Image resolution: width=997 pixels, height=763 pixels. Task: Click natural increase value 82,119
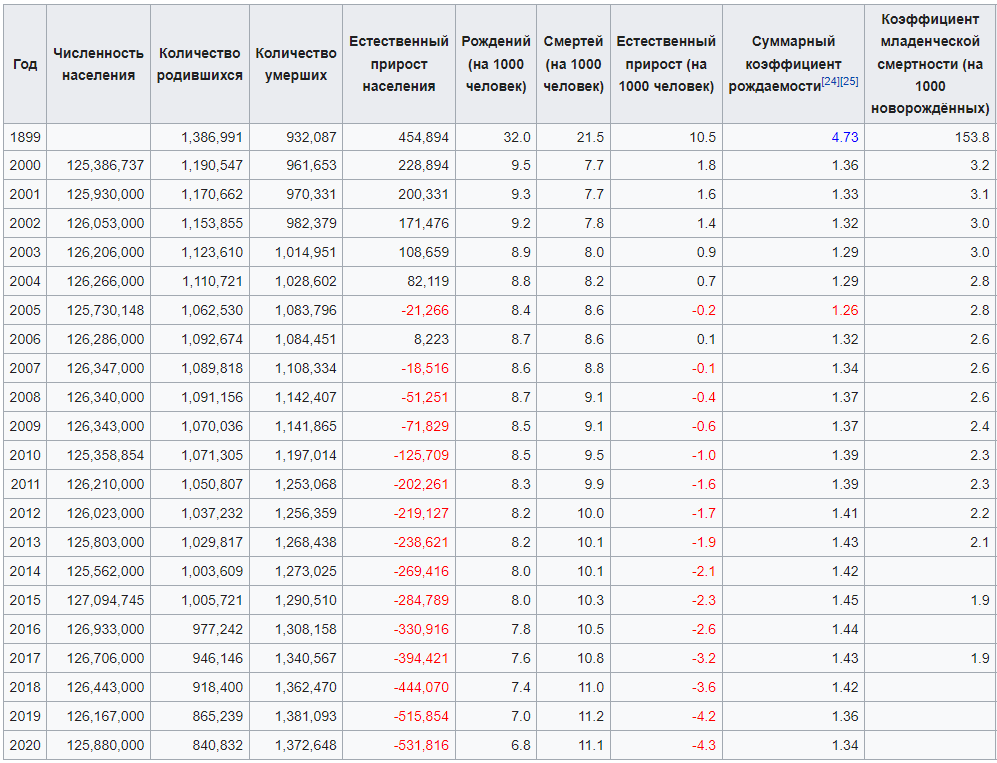[428, 282]
